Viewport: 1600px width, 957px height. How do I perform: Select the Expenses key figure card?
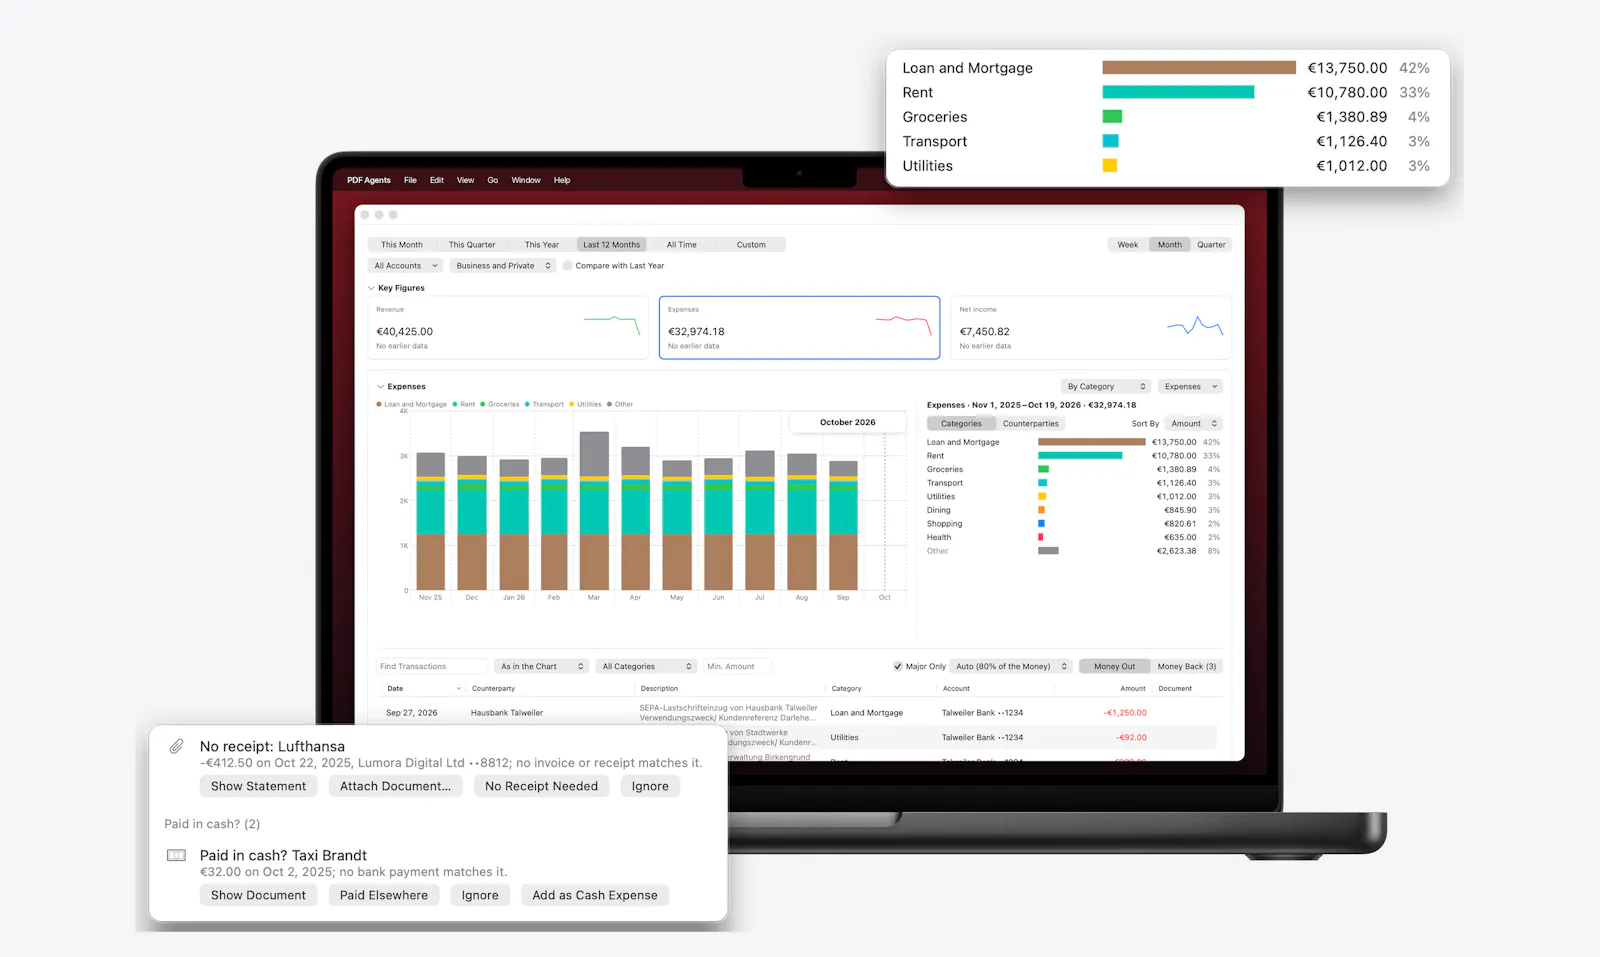(799, 327)
